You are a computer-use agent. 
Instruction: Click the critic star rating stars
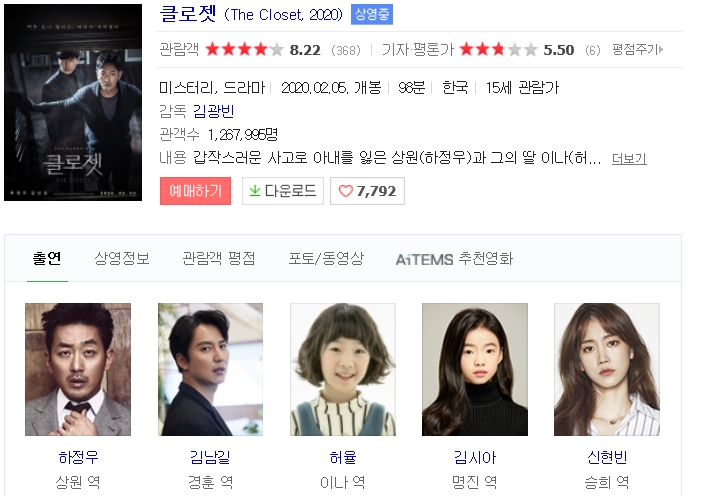[498, 49]
